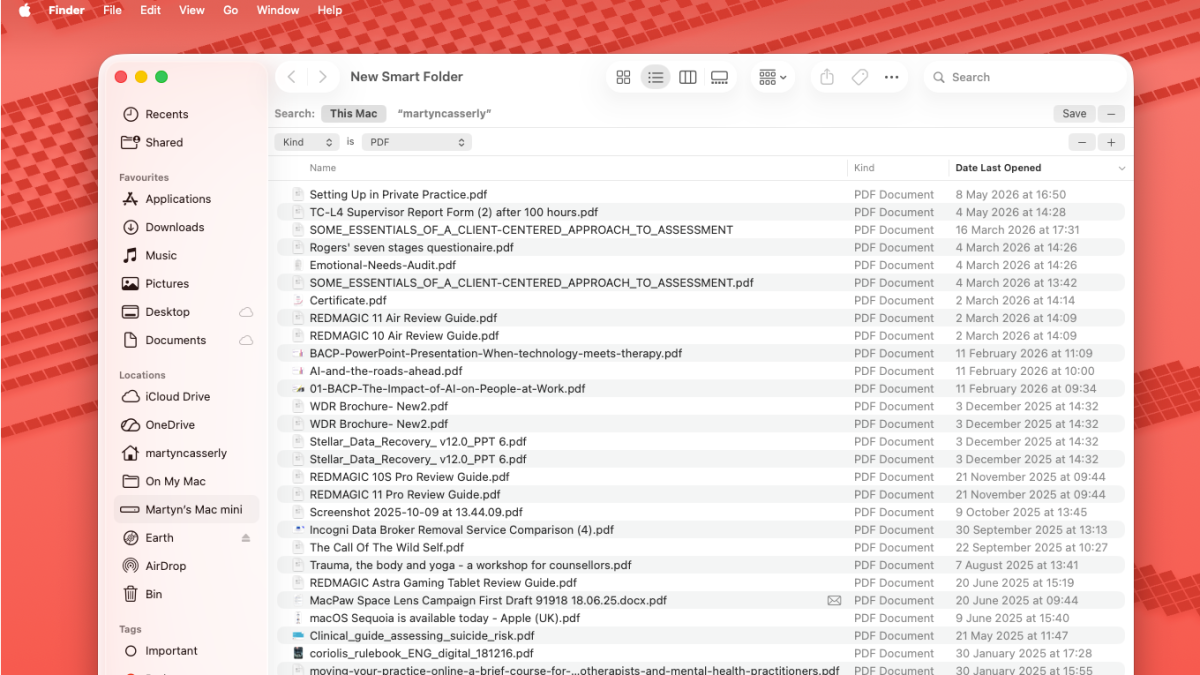This screenshot has height=675, width=1200.
Task: Click the Search field
Action: click(x=1024, y=77)
